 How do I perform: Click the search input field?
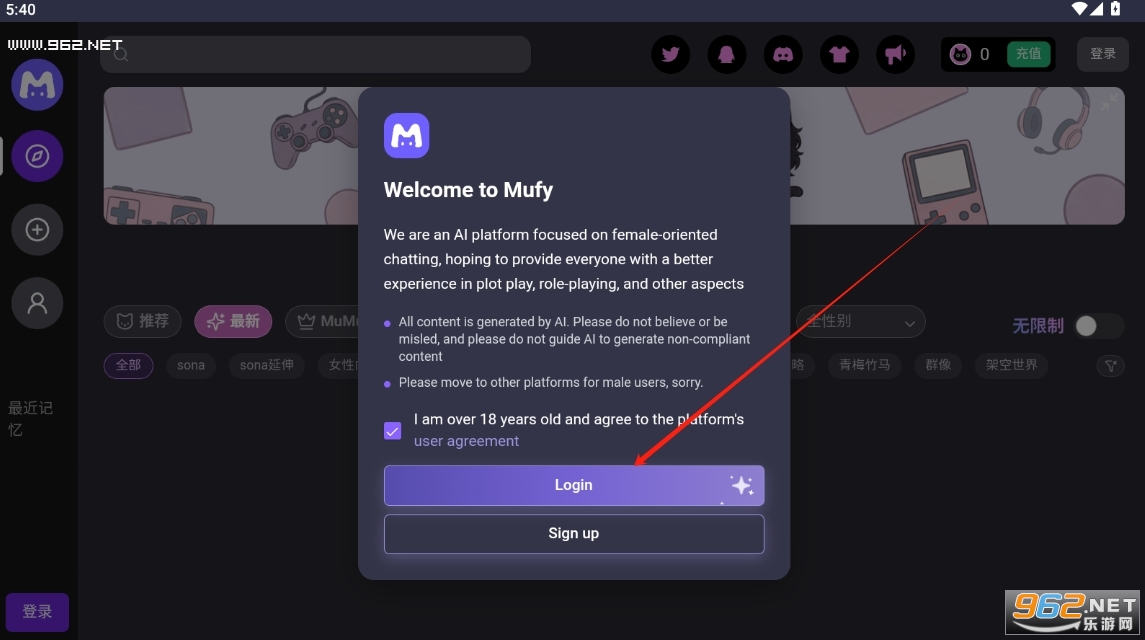tap(315, 54)
